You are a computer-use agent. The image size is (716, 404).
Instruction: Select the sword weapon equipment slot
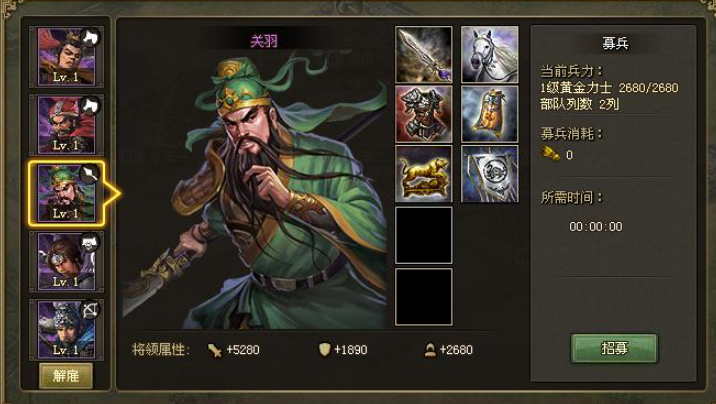pos(424,54)
